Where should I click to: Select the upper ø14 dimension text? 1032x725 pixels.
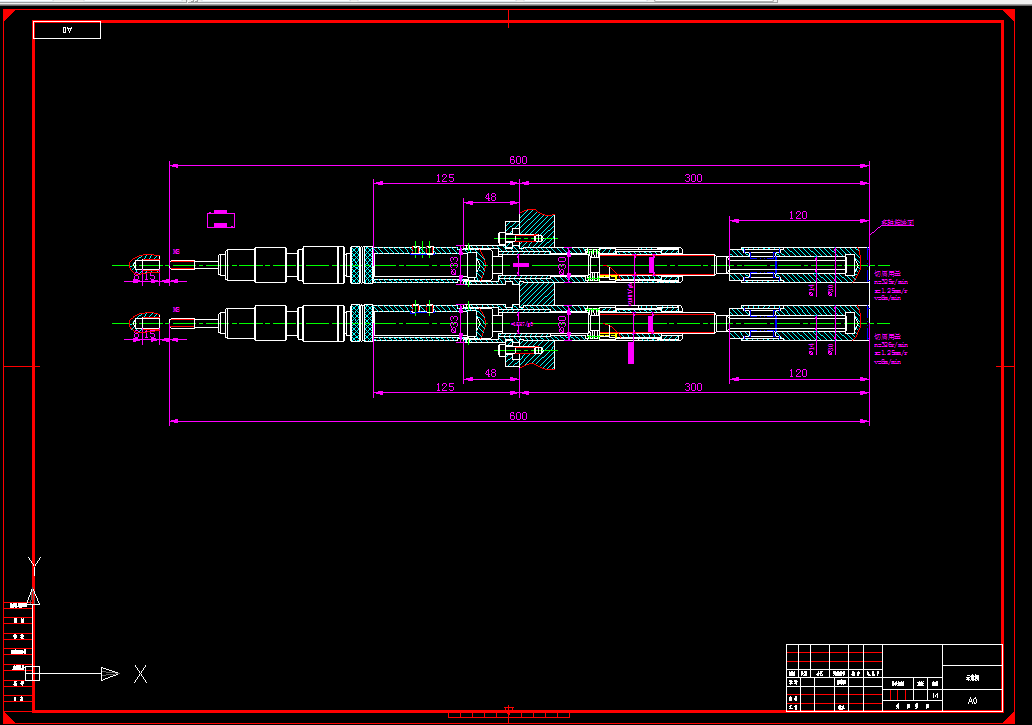(812, 290)
